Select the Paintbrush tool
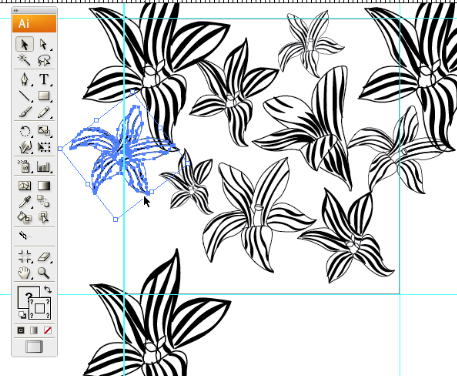The height and width of the screenshot is (376, 457). (25, 112)
